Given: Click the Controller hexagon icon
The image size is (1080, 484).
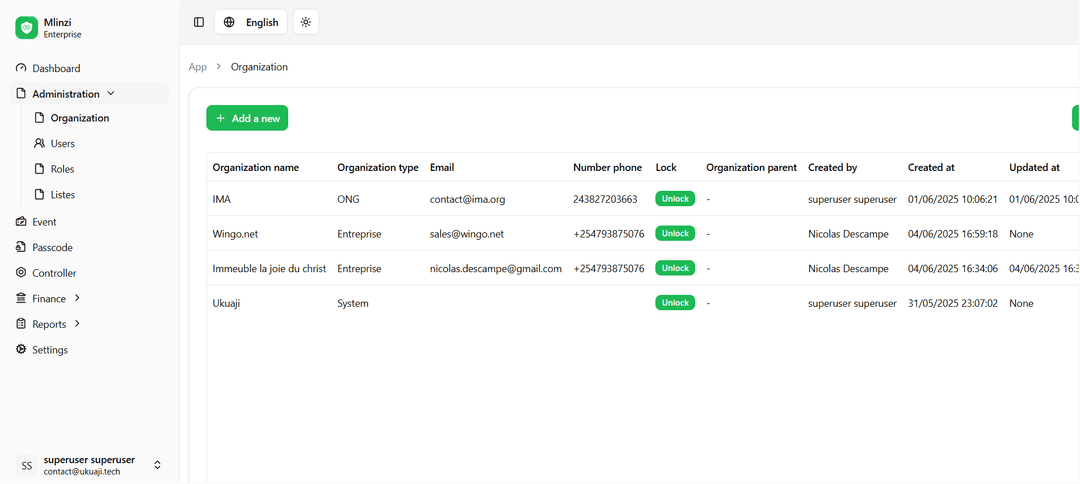Looking at the screenshot, I should click(22, 273).
